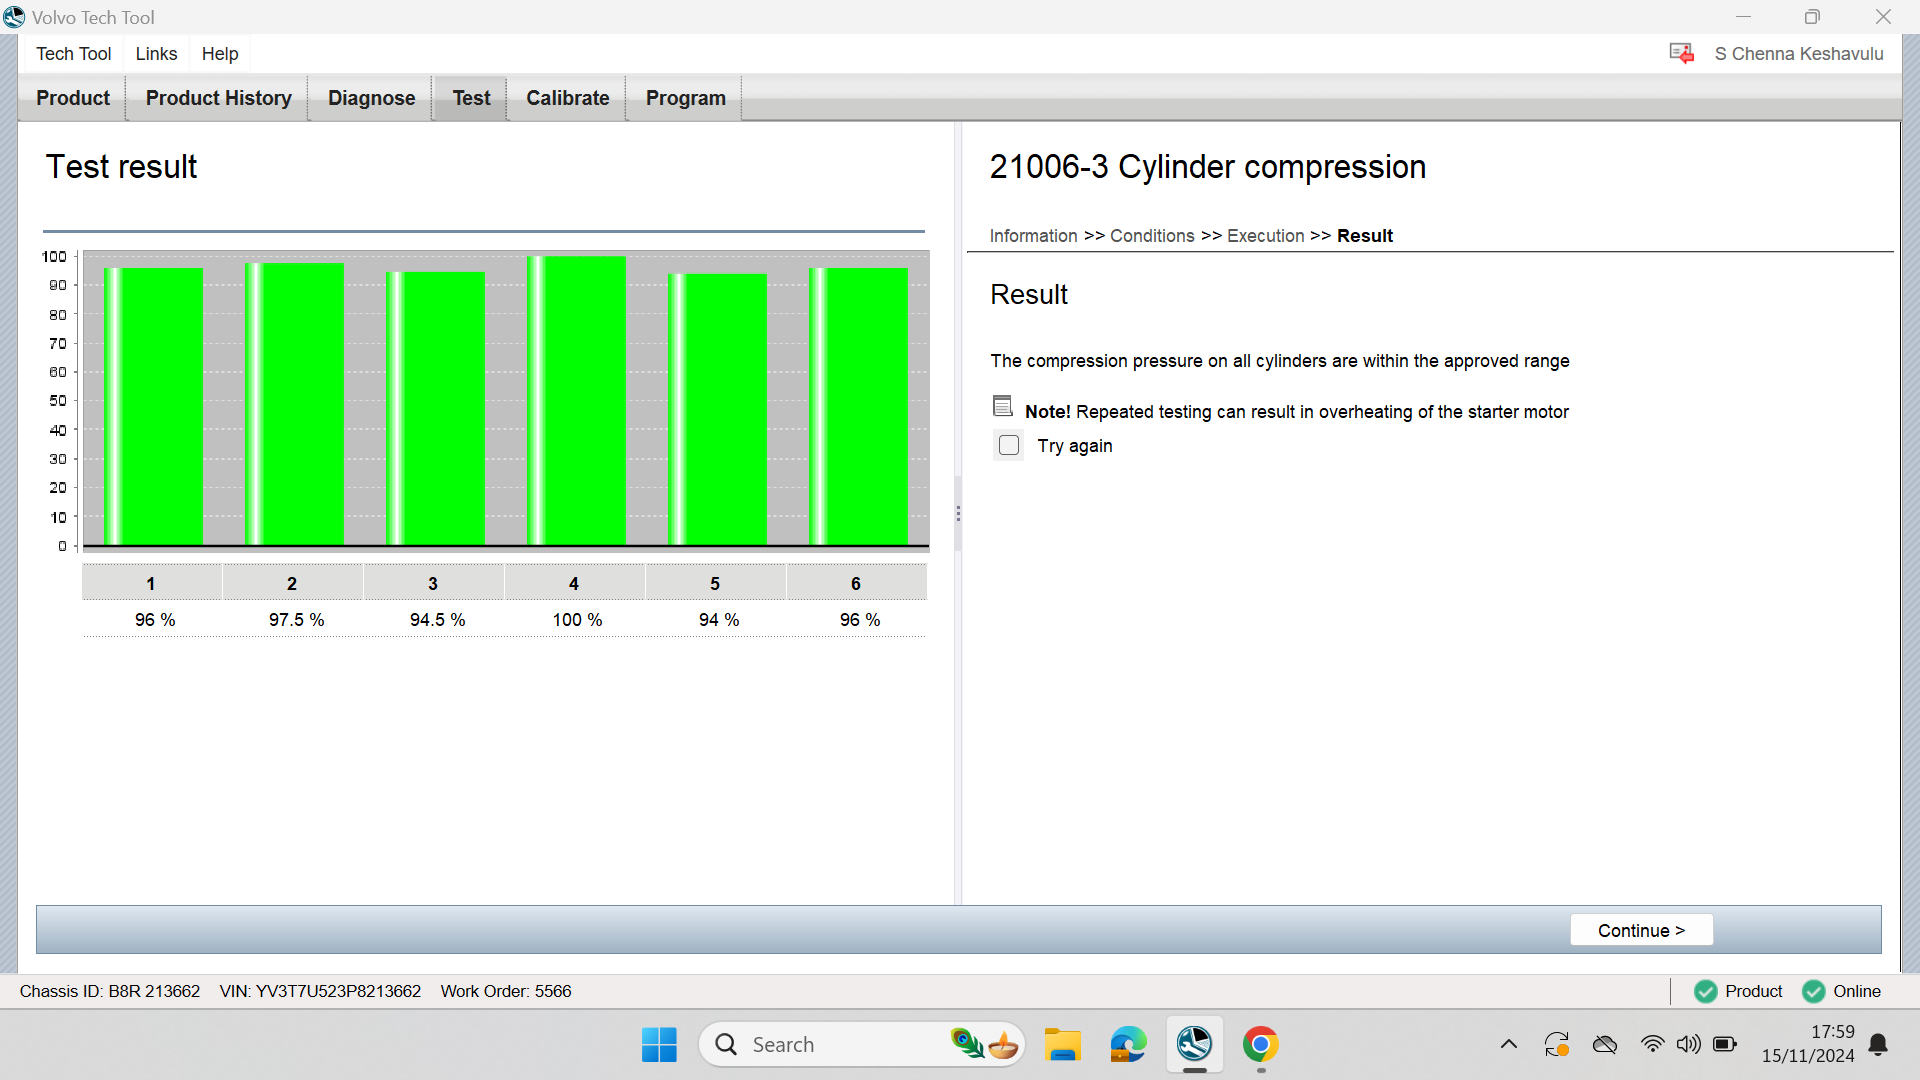Open the Links menu
Screen dimensions: 1920x1080
pyautogui.click(x=157, y=54)
